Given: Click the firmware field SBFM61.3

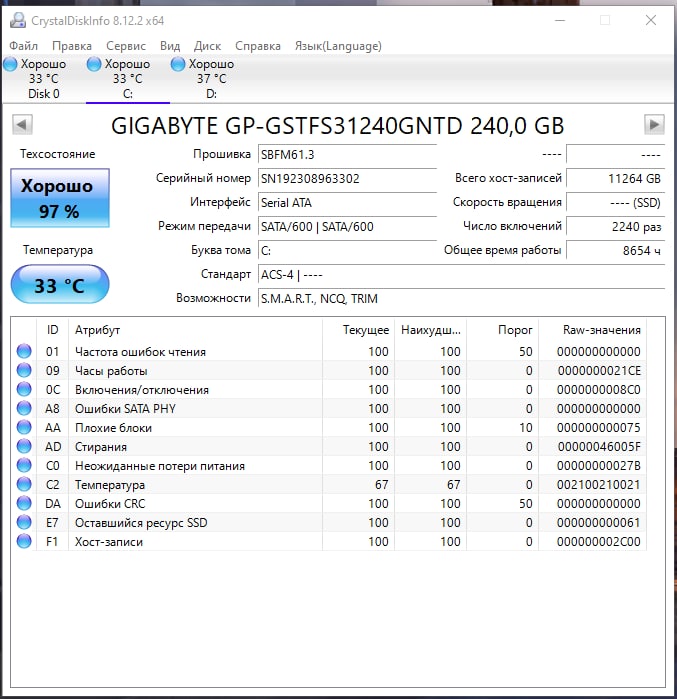Looking at the screenshot, I should (x=347, y=155).
